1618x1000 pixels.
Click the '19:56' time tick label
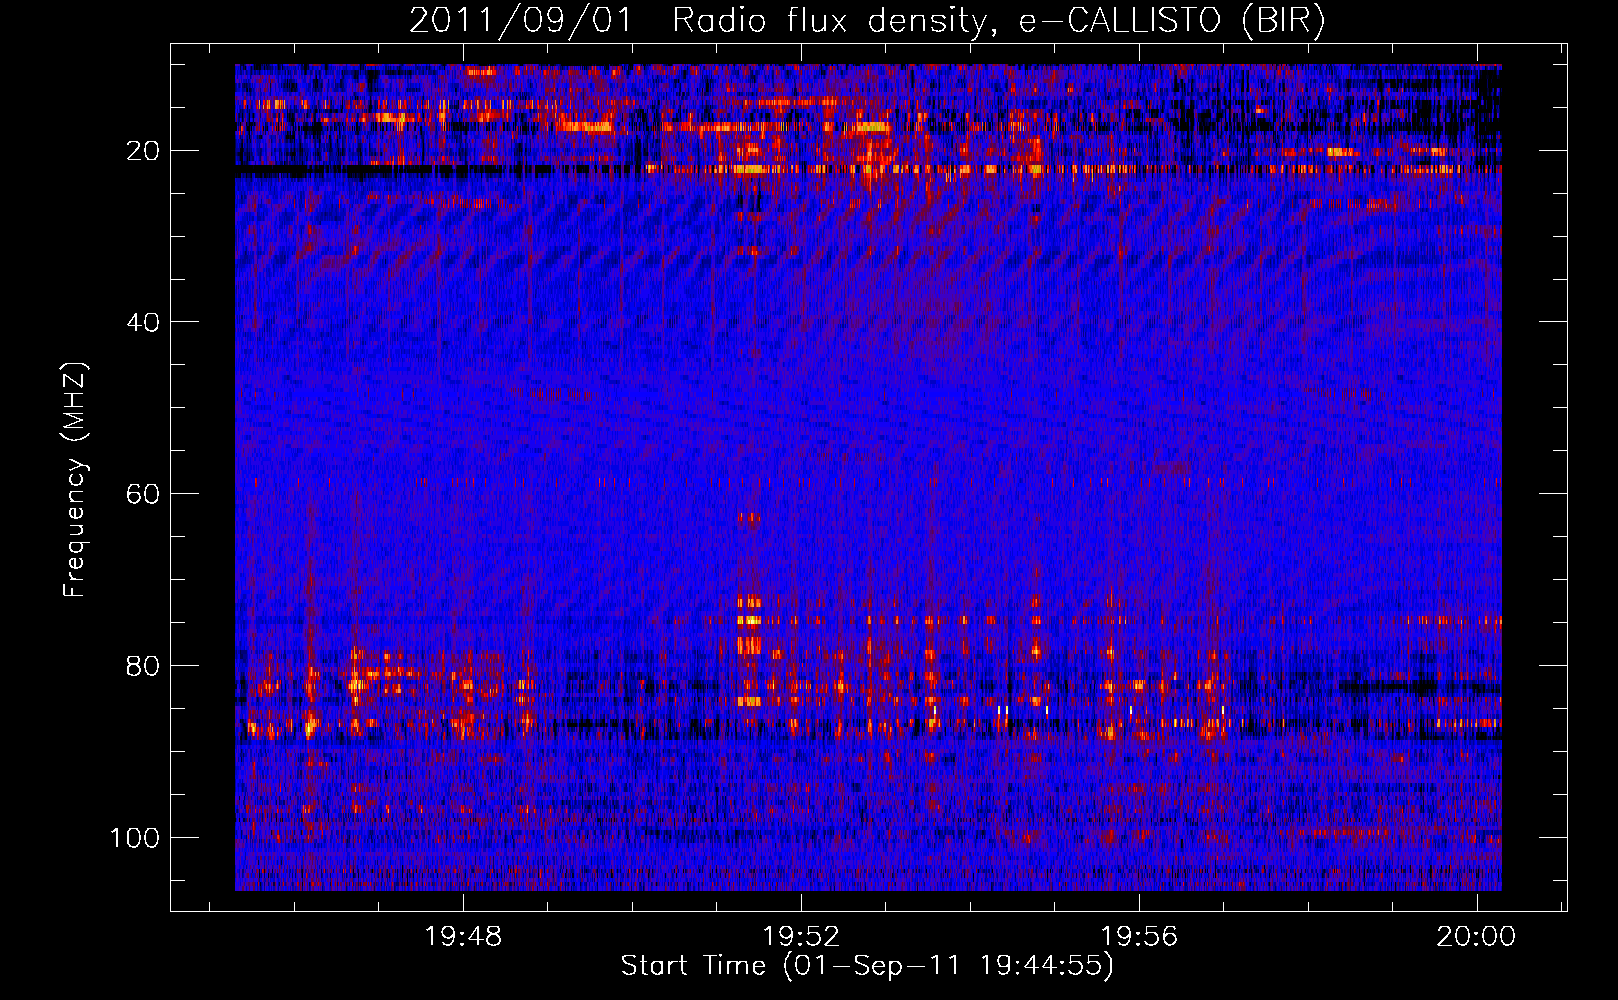pos(1139,937)
